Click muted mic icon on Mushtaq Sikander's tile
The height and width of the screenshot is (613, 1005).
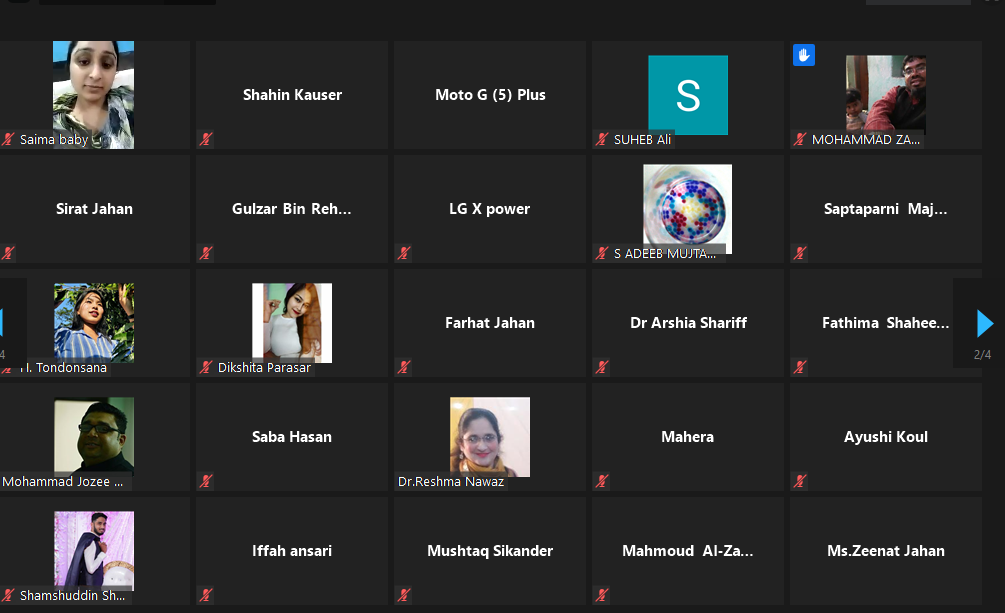404,596
